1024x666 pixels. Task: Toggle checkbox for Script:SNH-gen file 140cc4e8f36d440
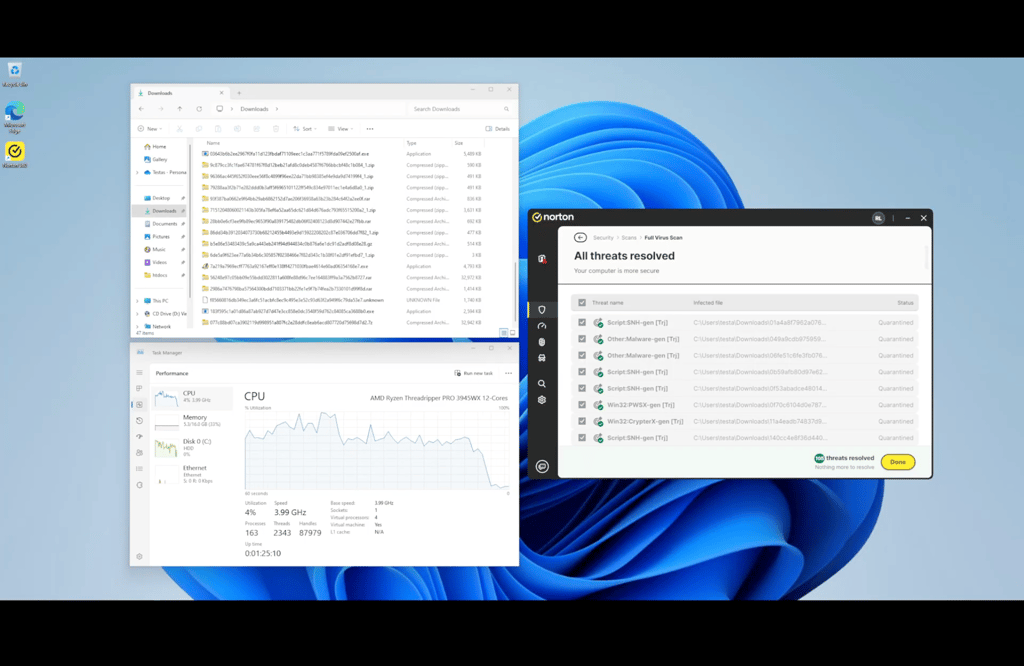tap(582, 437)
